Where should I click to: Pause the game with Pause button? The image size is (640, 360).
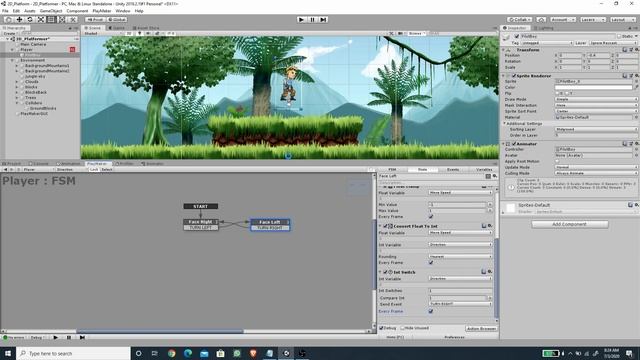312,20
